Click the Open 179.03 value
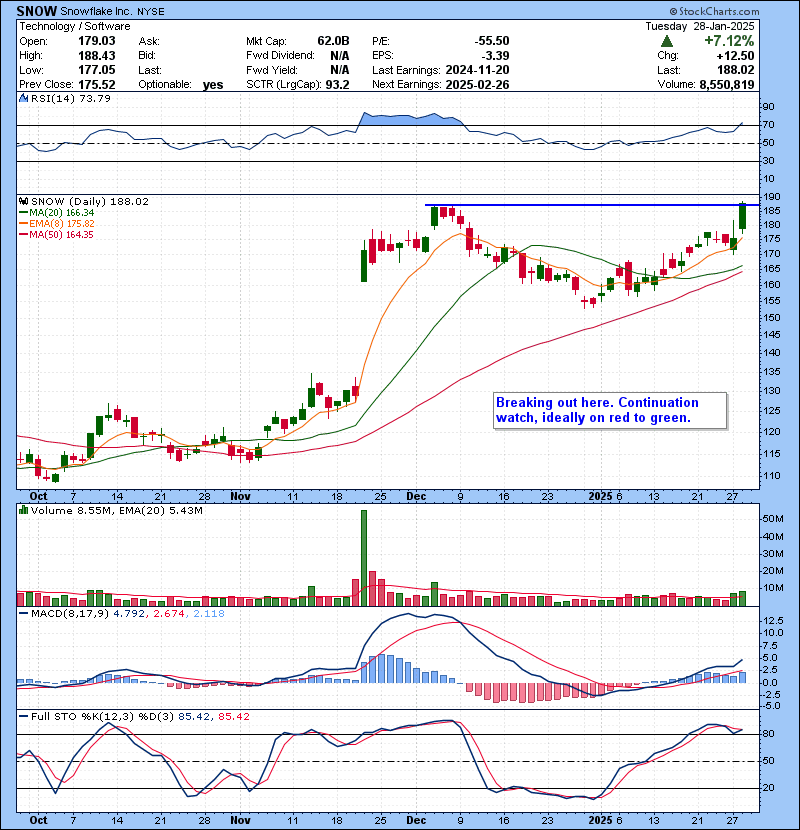The height and width of the screenshot is (830, 800). click(96, 41)
